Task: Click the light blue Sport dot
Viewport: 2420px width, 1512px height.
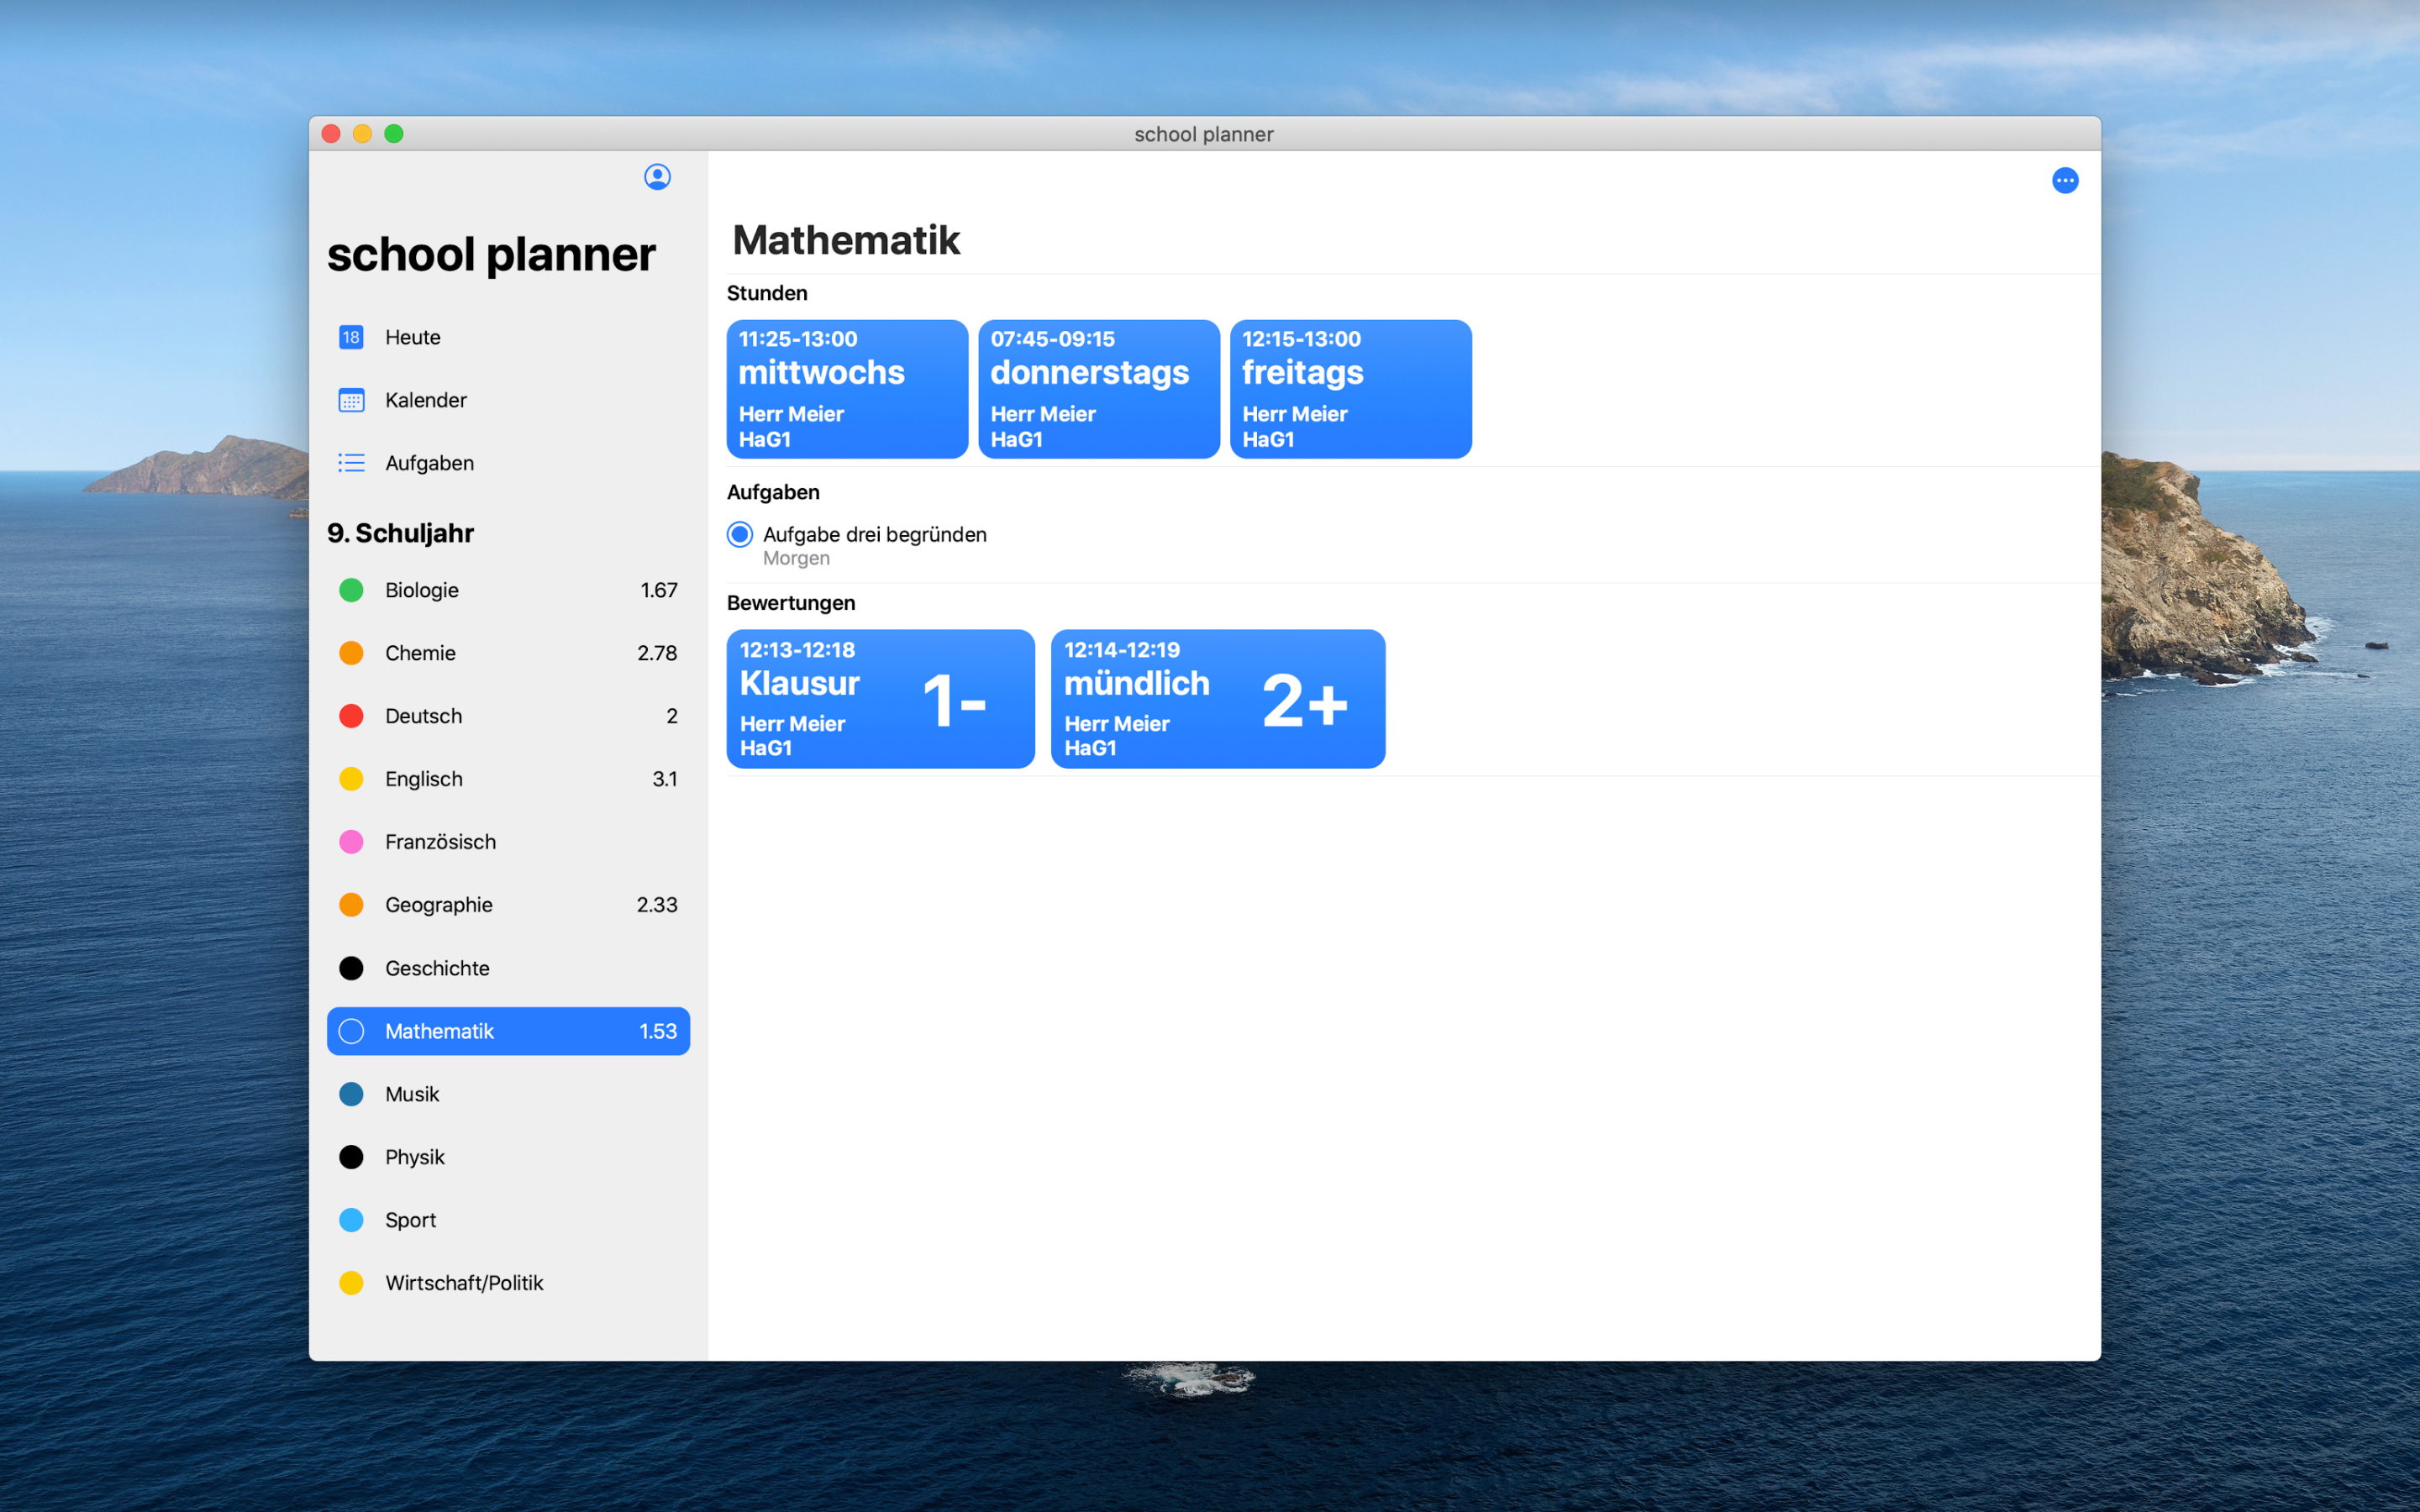Action: (x=351, y=1220)
